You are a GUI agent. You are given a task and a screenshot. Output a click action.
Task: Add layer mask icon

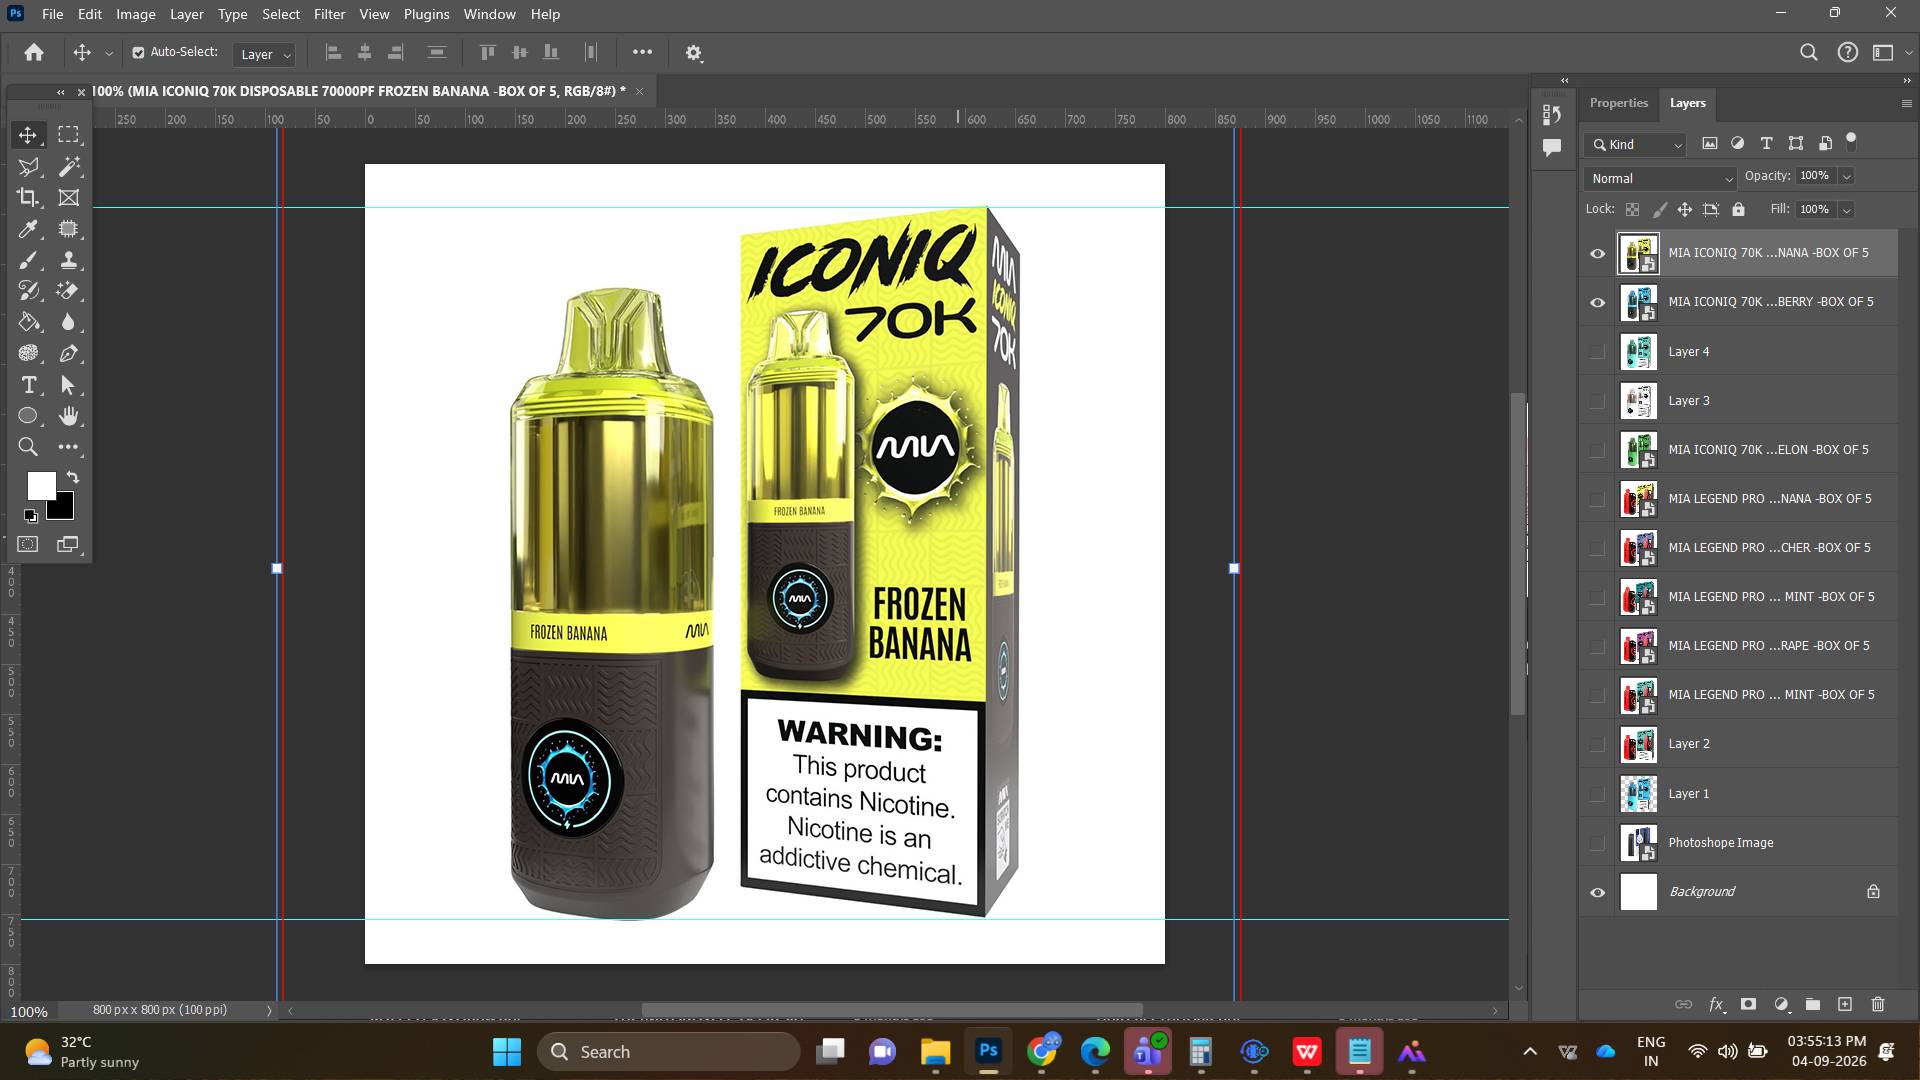1748,1004
